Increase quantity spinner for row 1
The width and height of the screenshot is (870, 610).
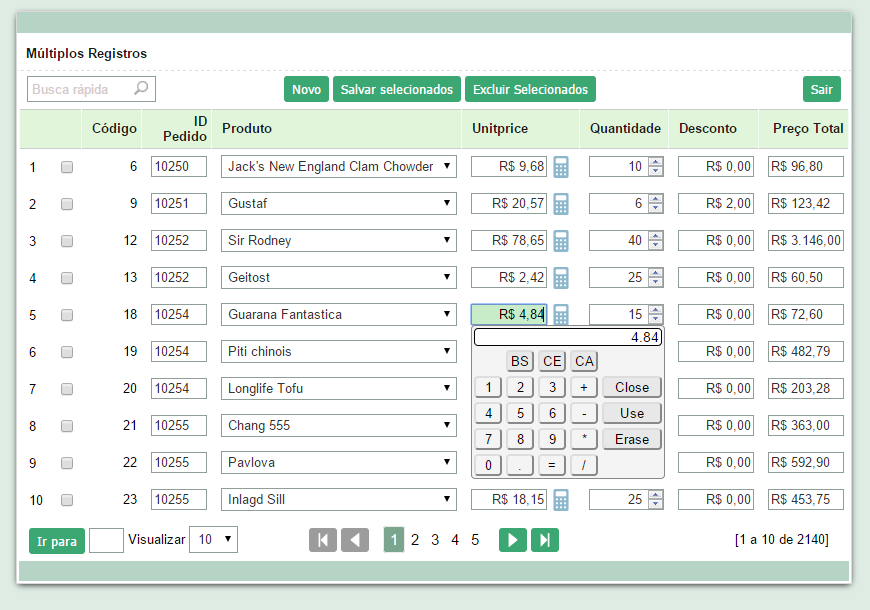point(655,162)
